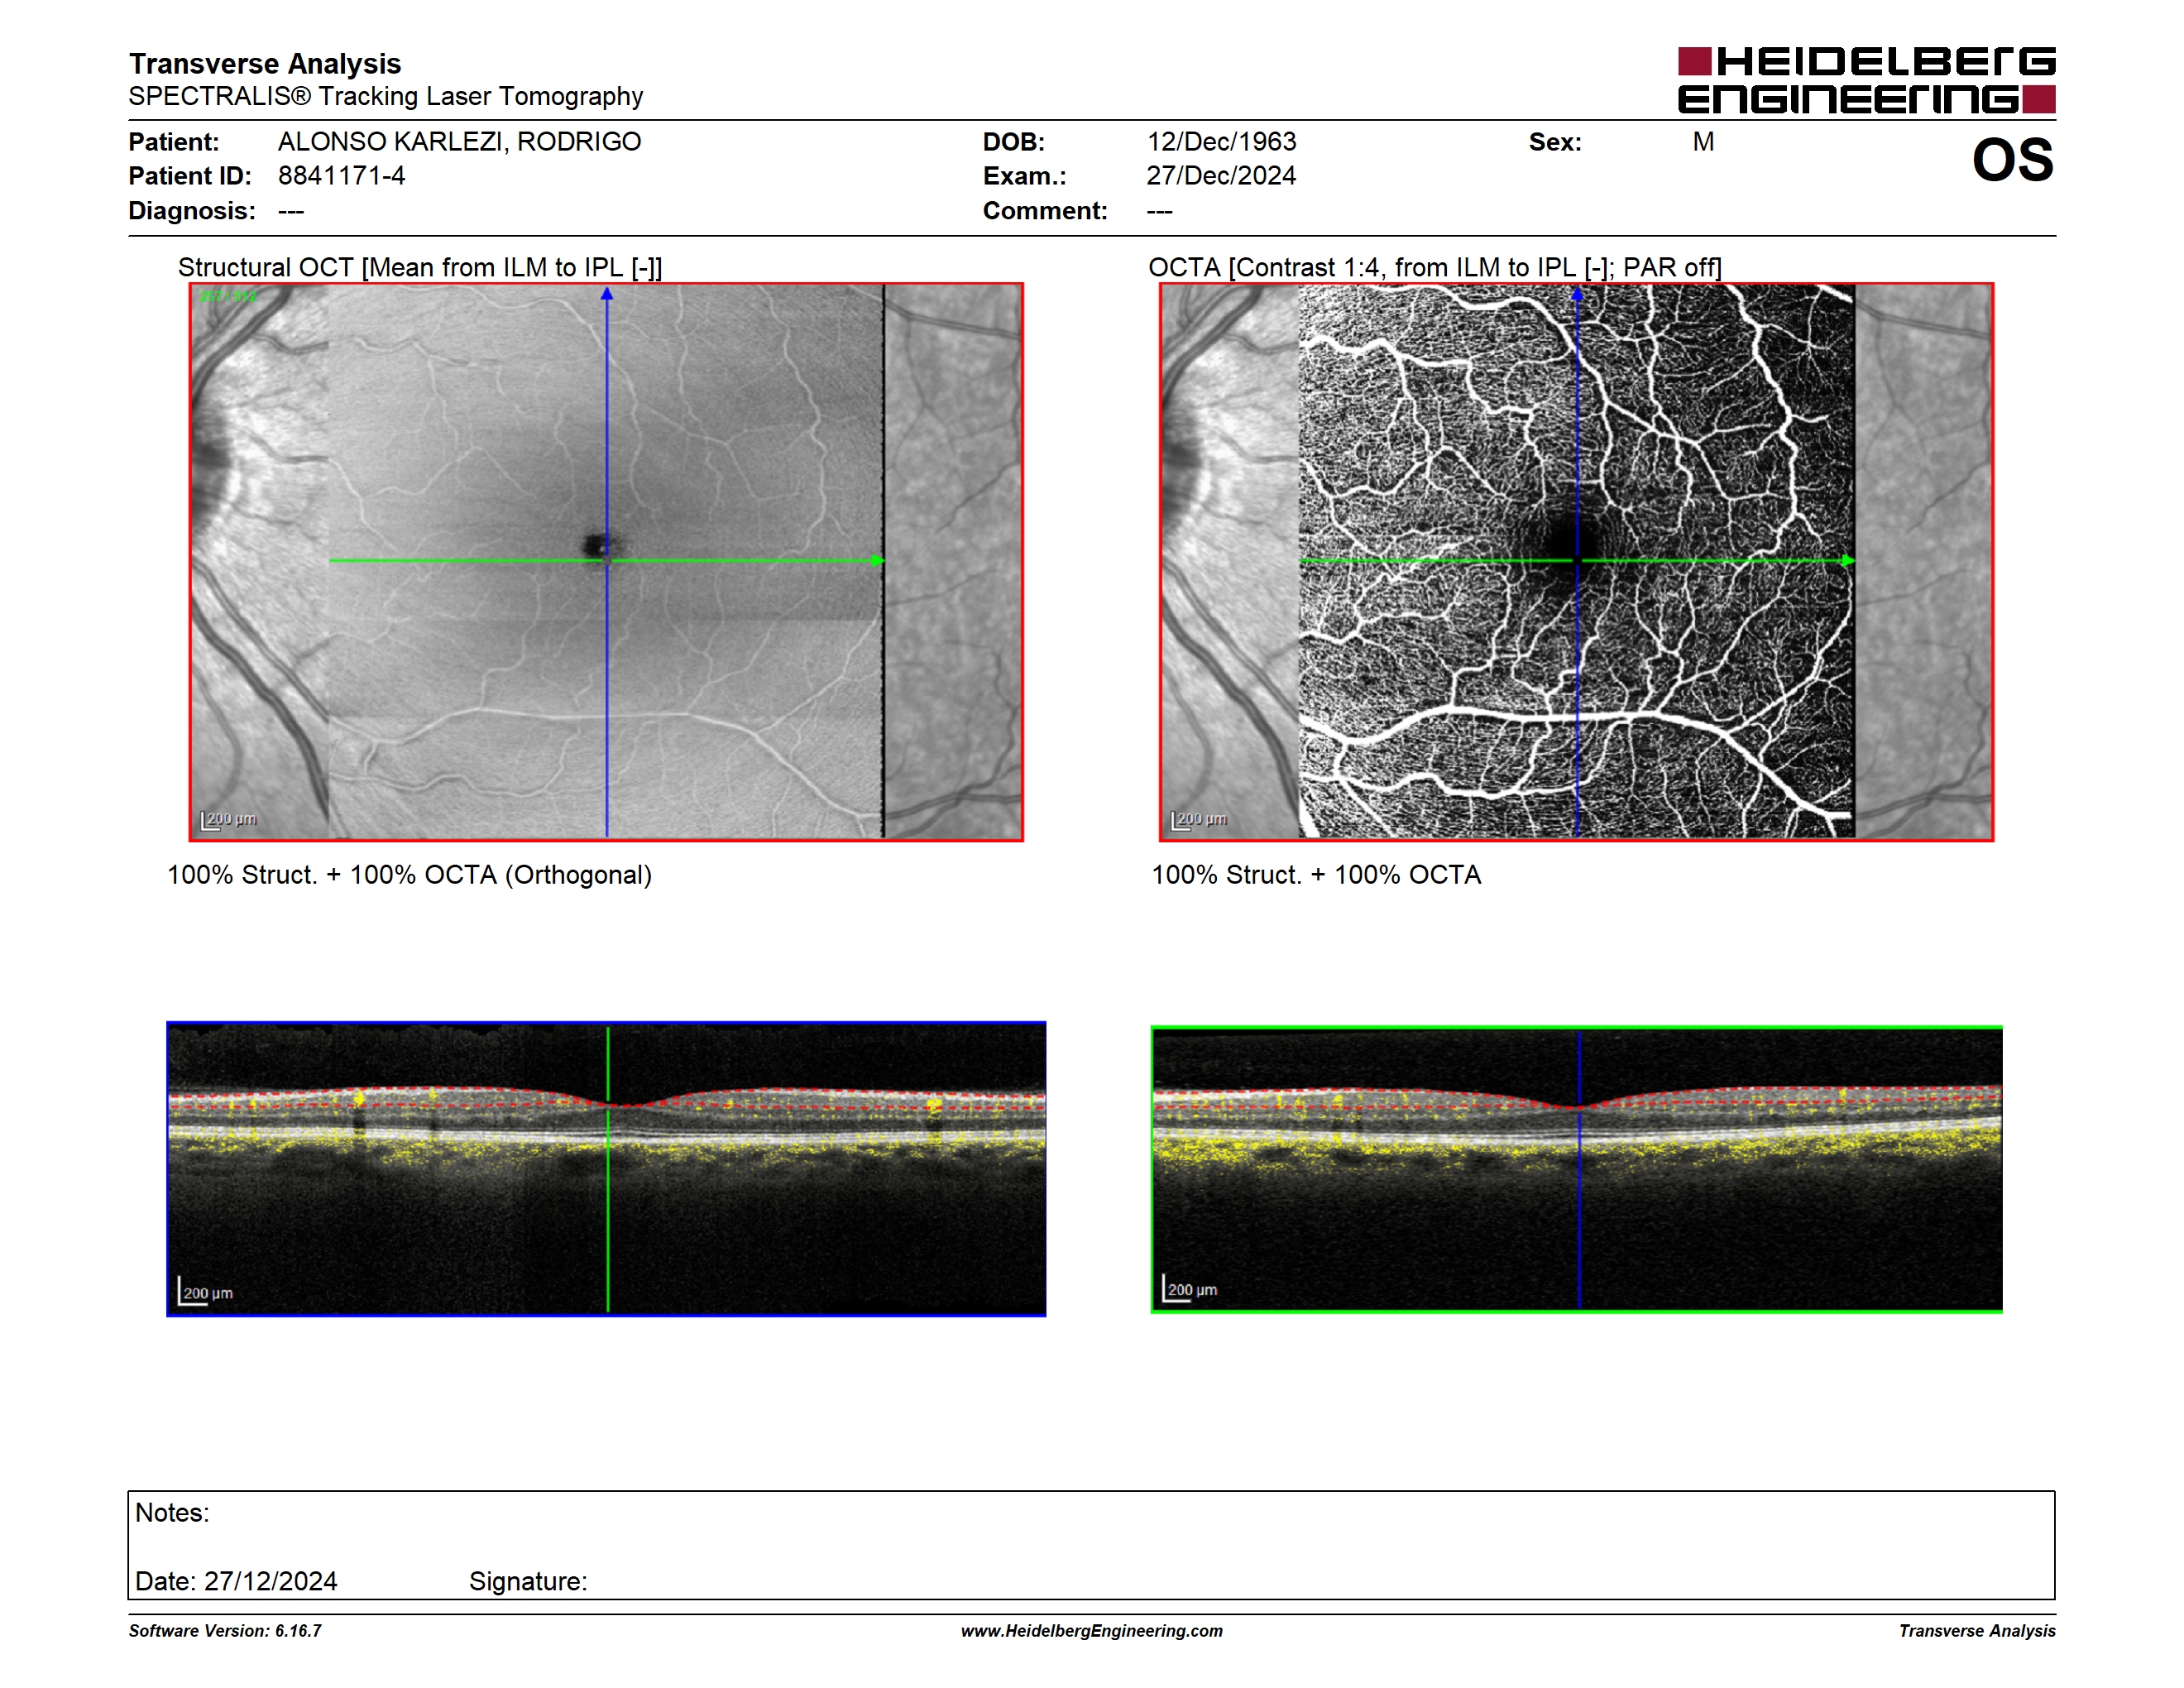The width and height of the screenshot is (2184, 1688).
Task: Click the Diagnosis field label
Action: point(192,210)
